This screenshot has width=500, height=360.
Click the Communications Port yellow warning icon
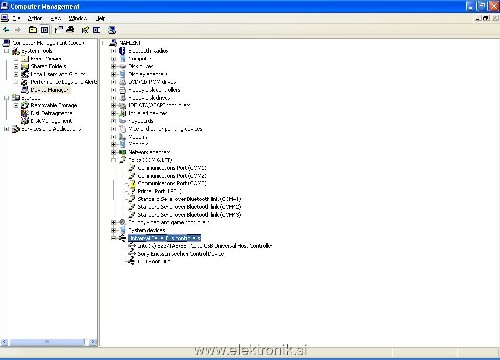tap(132, 183)
